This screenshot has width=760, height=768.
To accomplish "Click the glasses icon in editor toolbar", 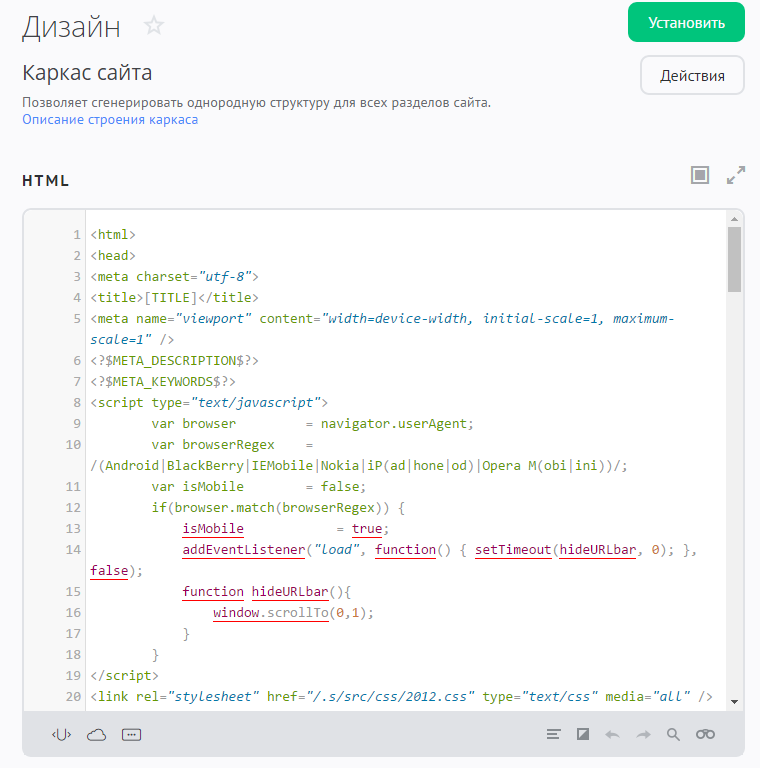I will 706,735.
